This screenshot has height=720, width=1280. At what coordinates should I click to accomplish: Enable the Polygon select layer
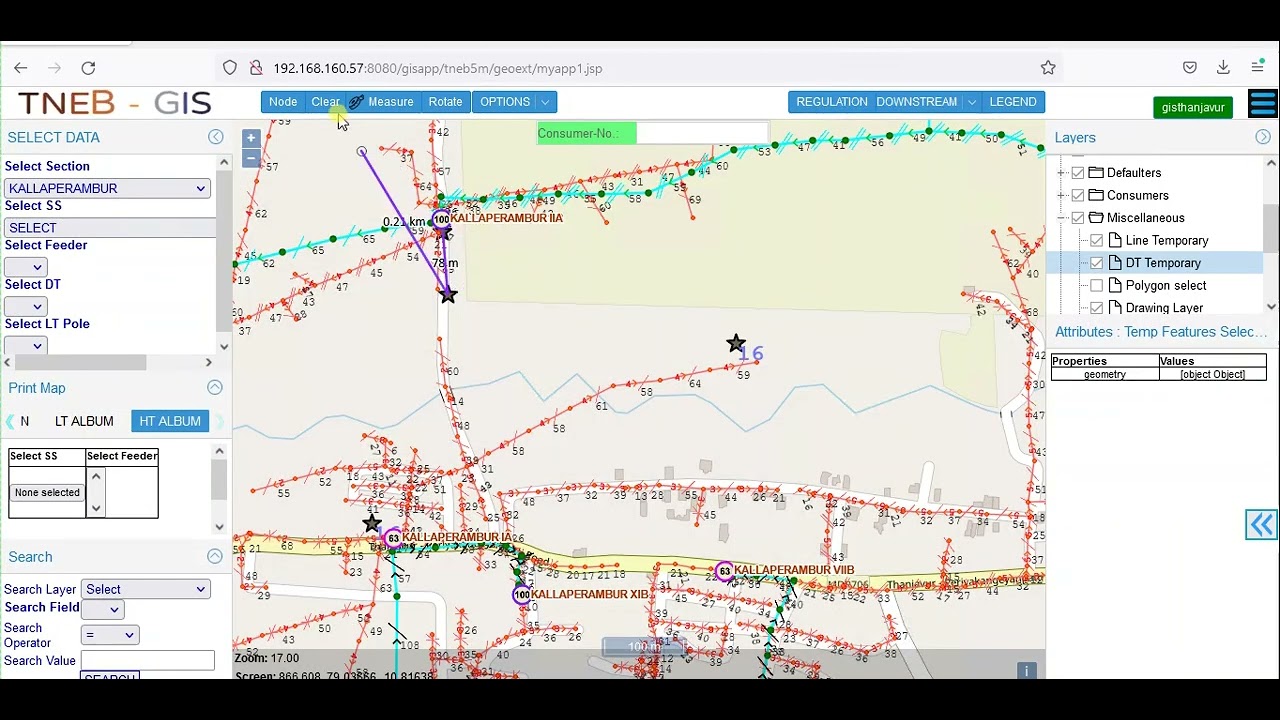1097,286
